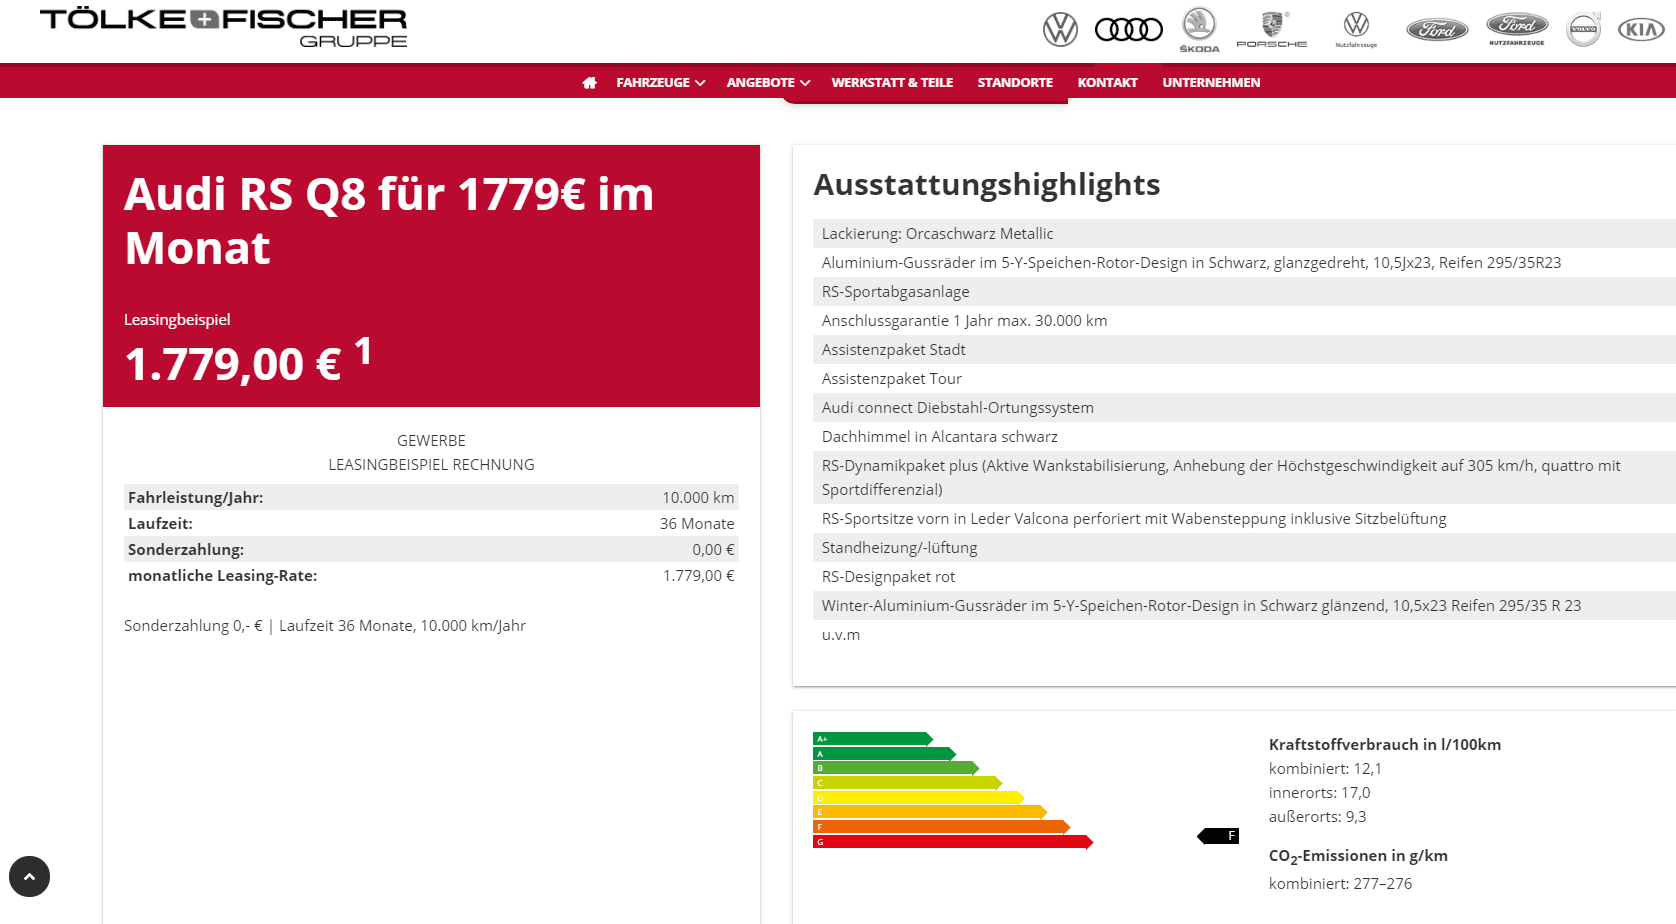
Task: Open Werkstatt & Teile menu item
Action: [892, 83]
